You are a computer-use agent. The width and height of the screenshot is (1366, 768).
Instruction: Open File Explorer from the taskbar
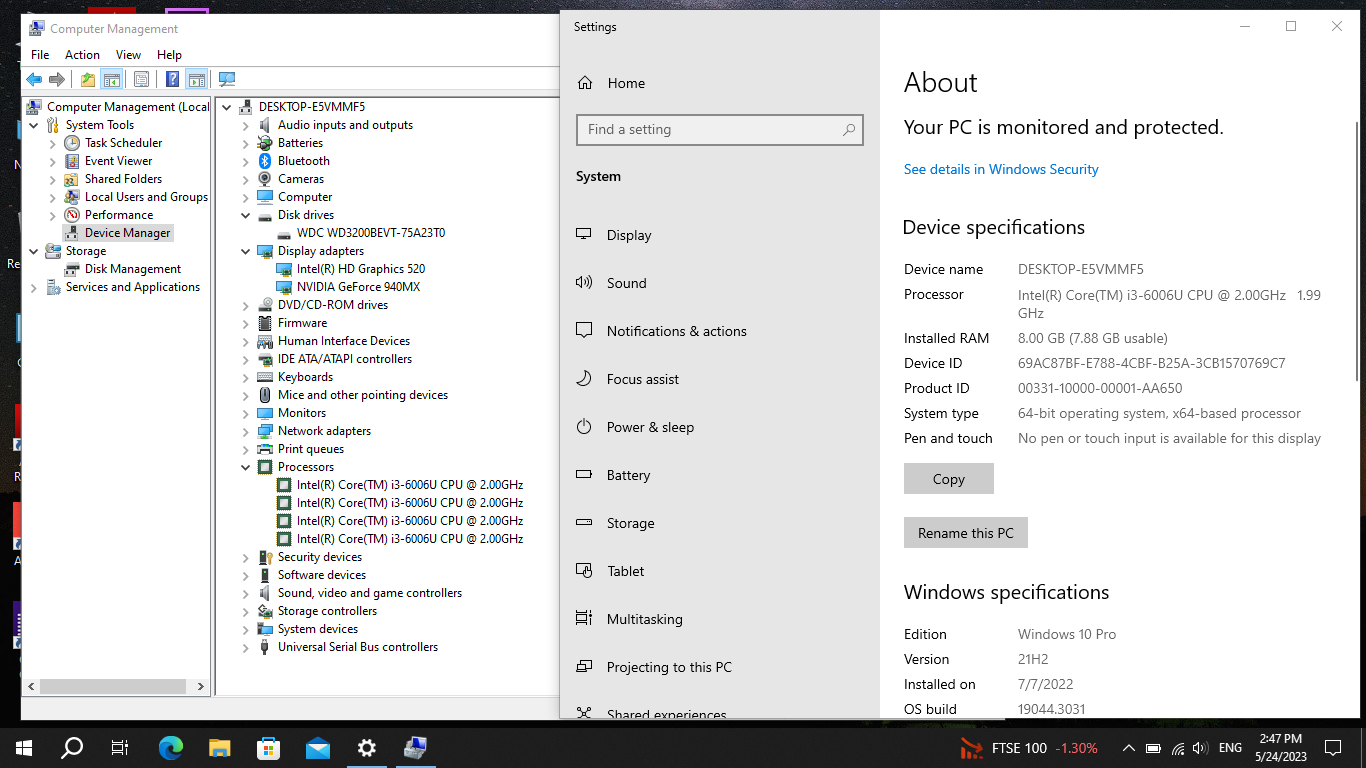[x=220, y=747]
